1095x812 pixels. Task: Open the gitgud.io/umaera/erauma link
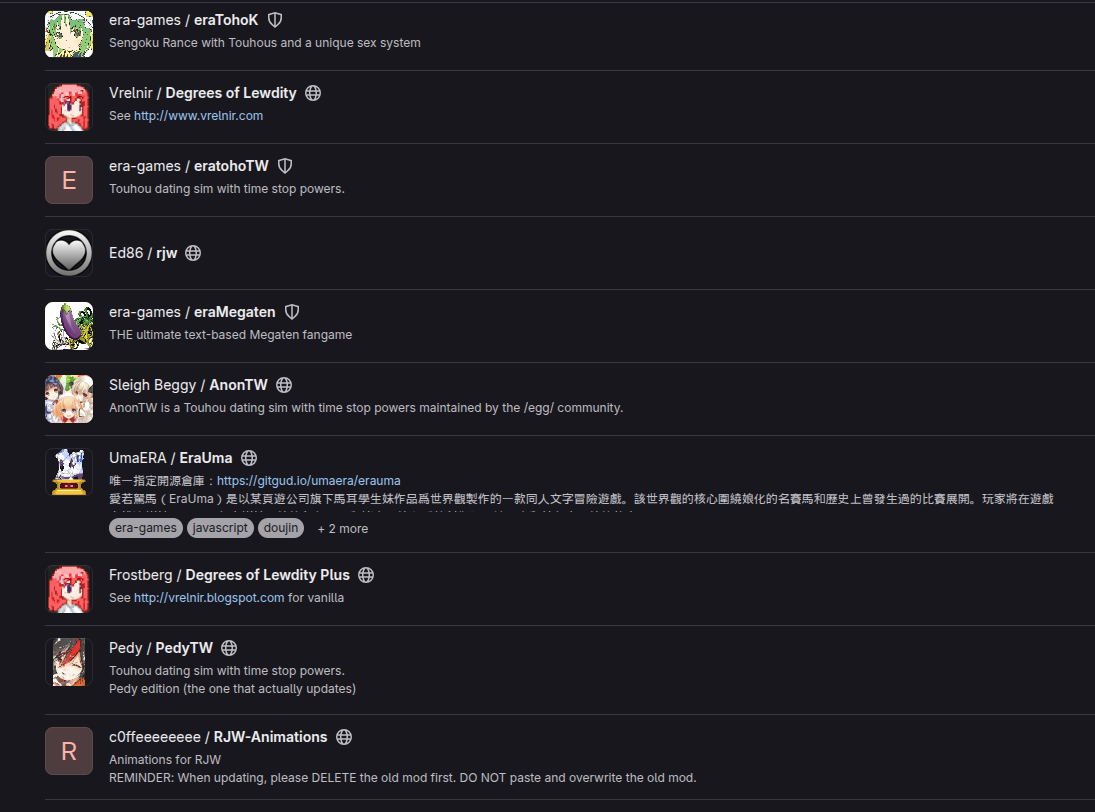[x=308, y=481]
